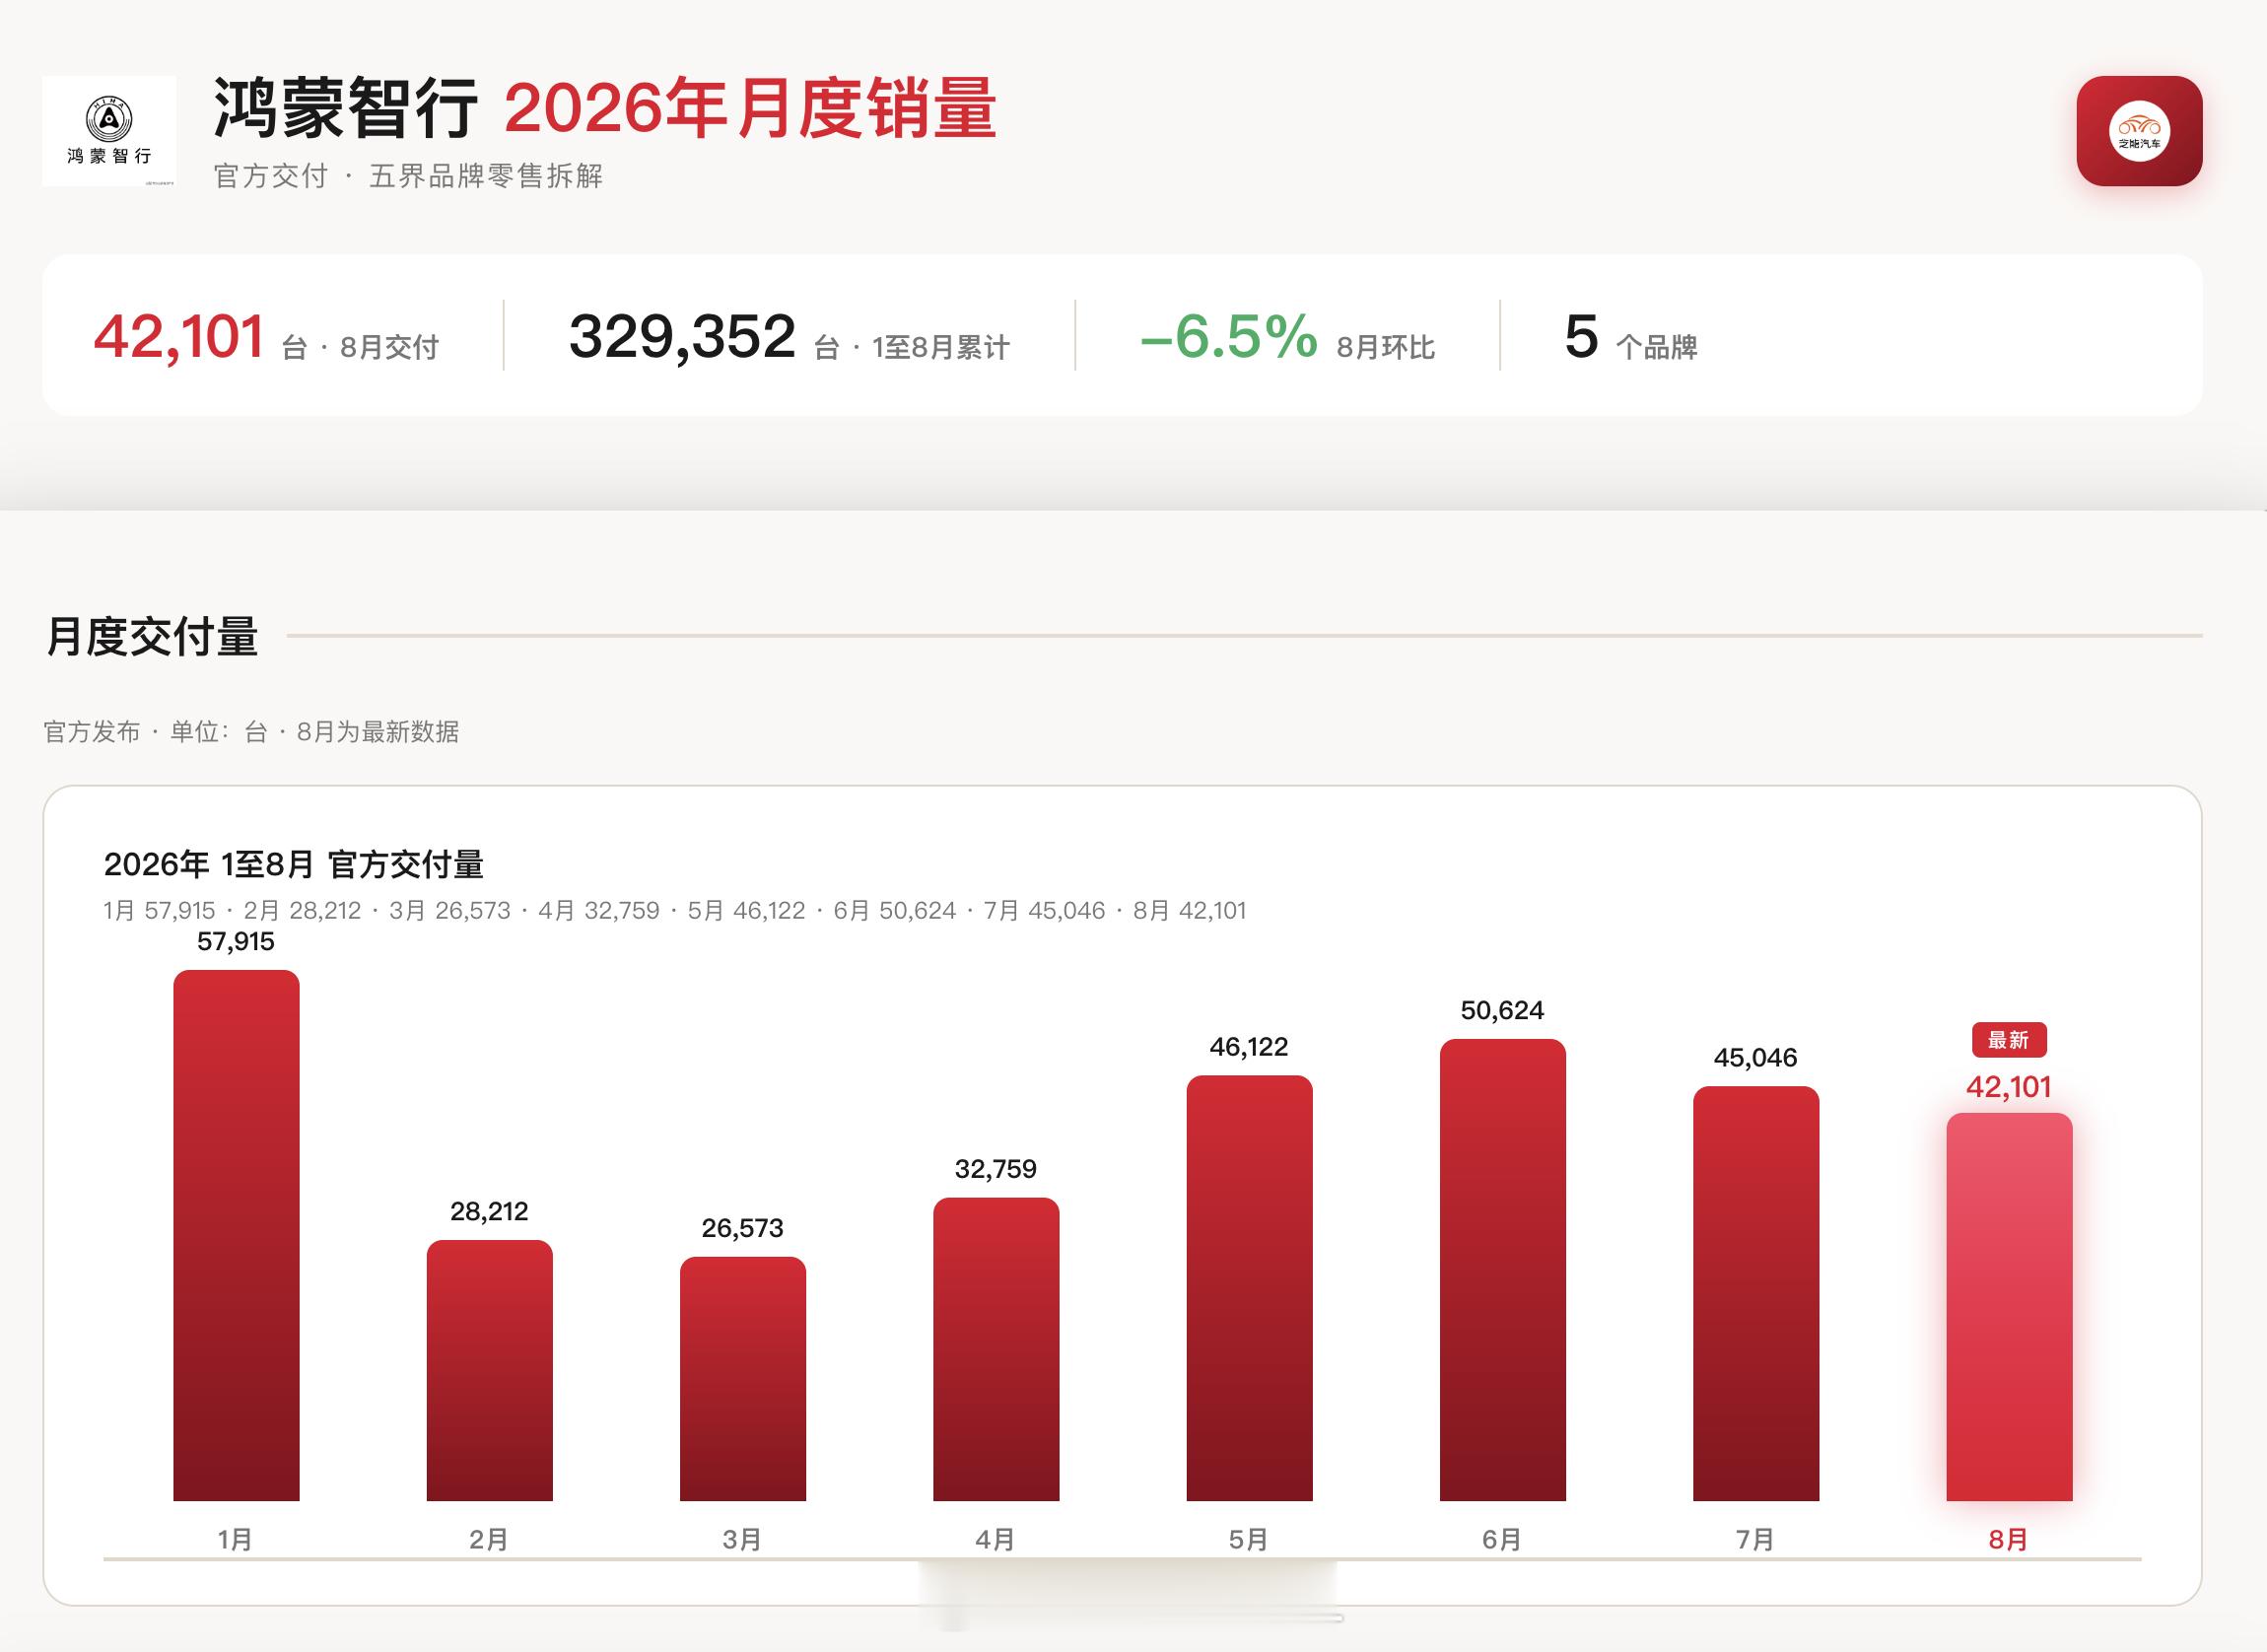Select the highlighted August bar
Image resolution: width=2267 pixels, height=1652 pixels.
click(x=2009, y=1307)
